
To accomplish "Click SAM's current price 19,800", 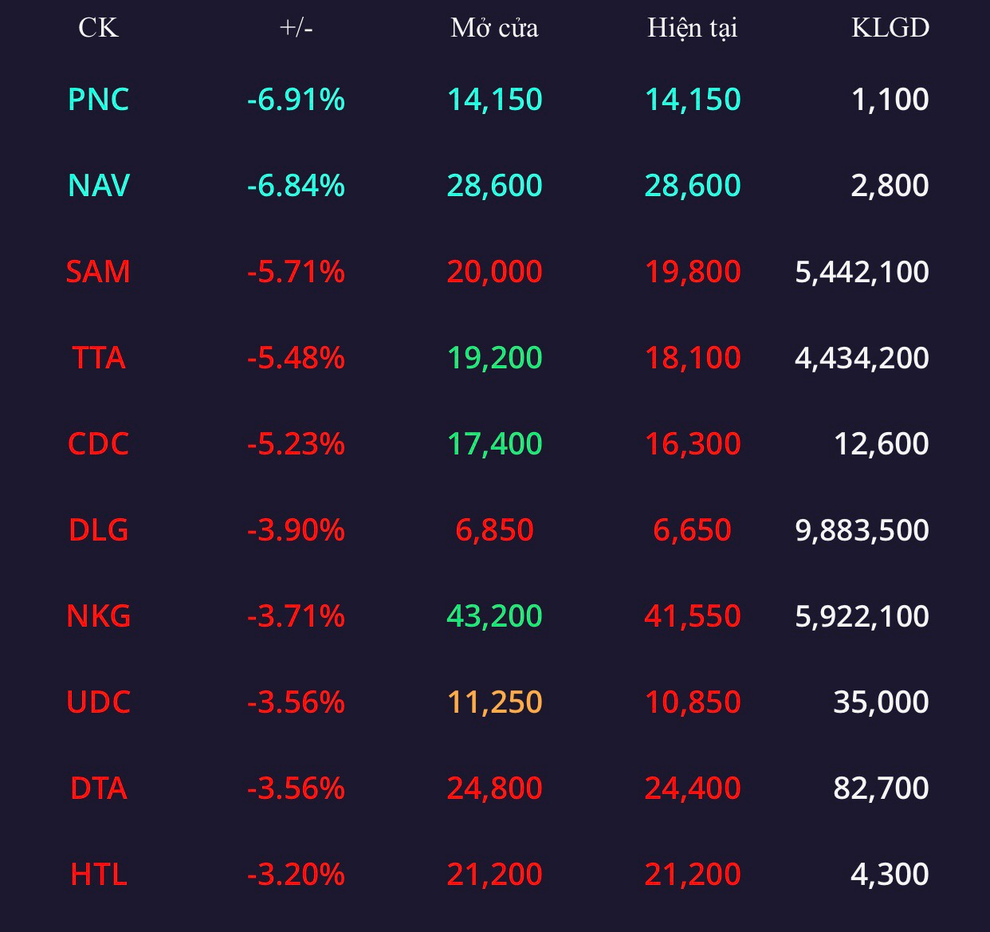I will pos(692,272).
